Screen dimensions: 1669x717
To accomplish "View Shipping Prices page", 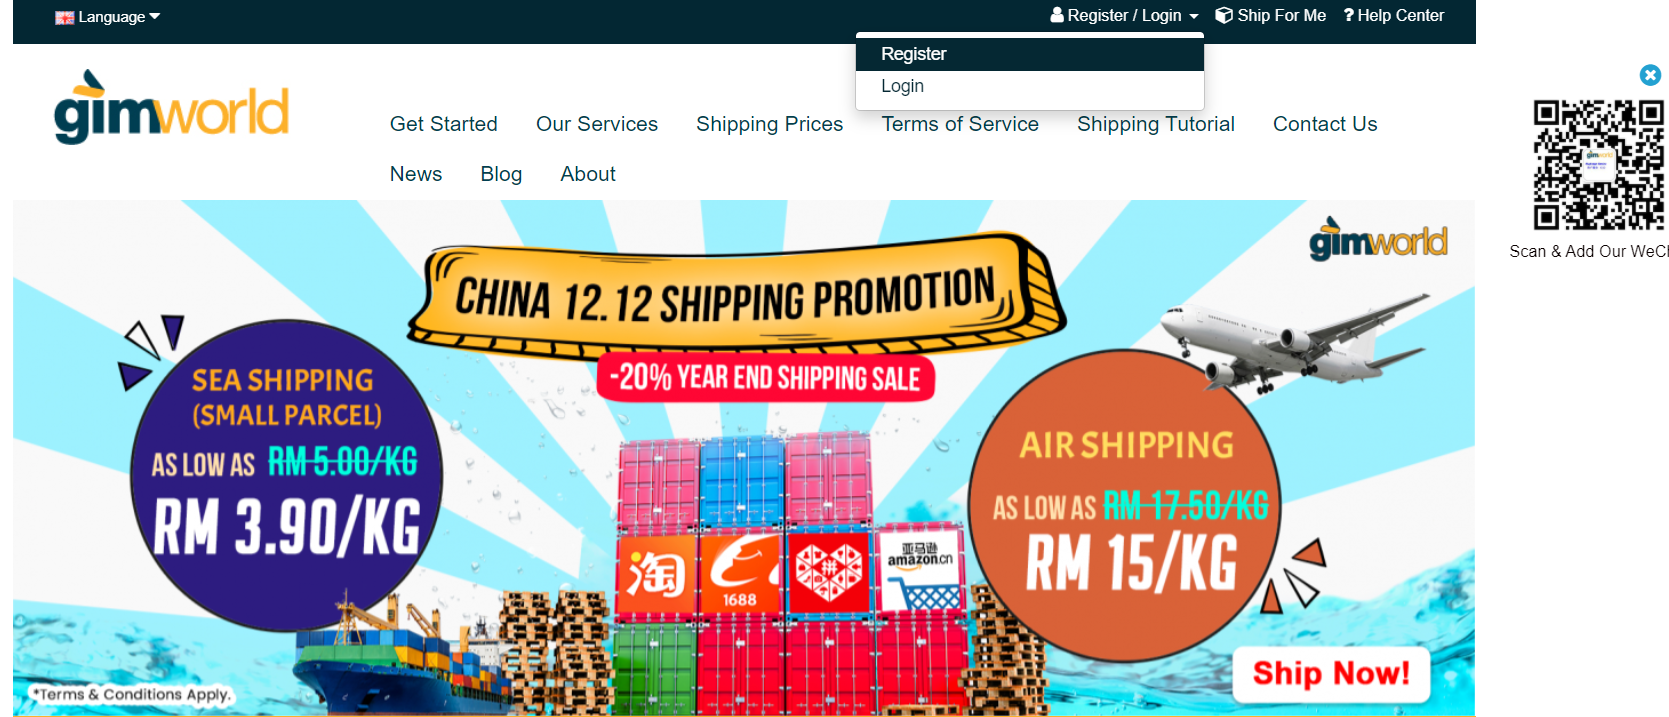I will pos(769,124).
